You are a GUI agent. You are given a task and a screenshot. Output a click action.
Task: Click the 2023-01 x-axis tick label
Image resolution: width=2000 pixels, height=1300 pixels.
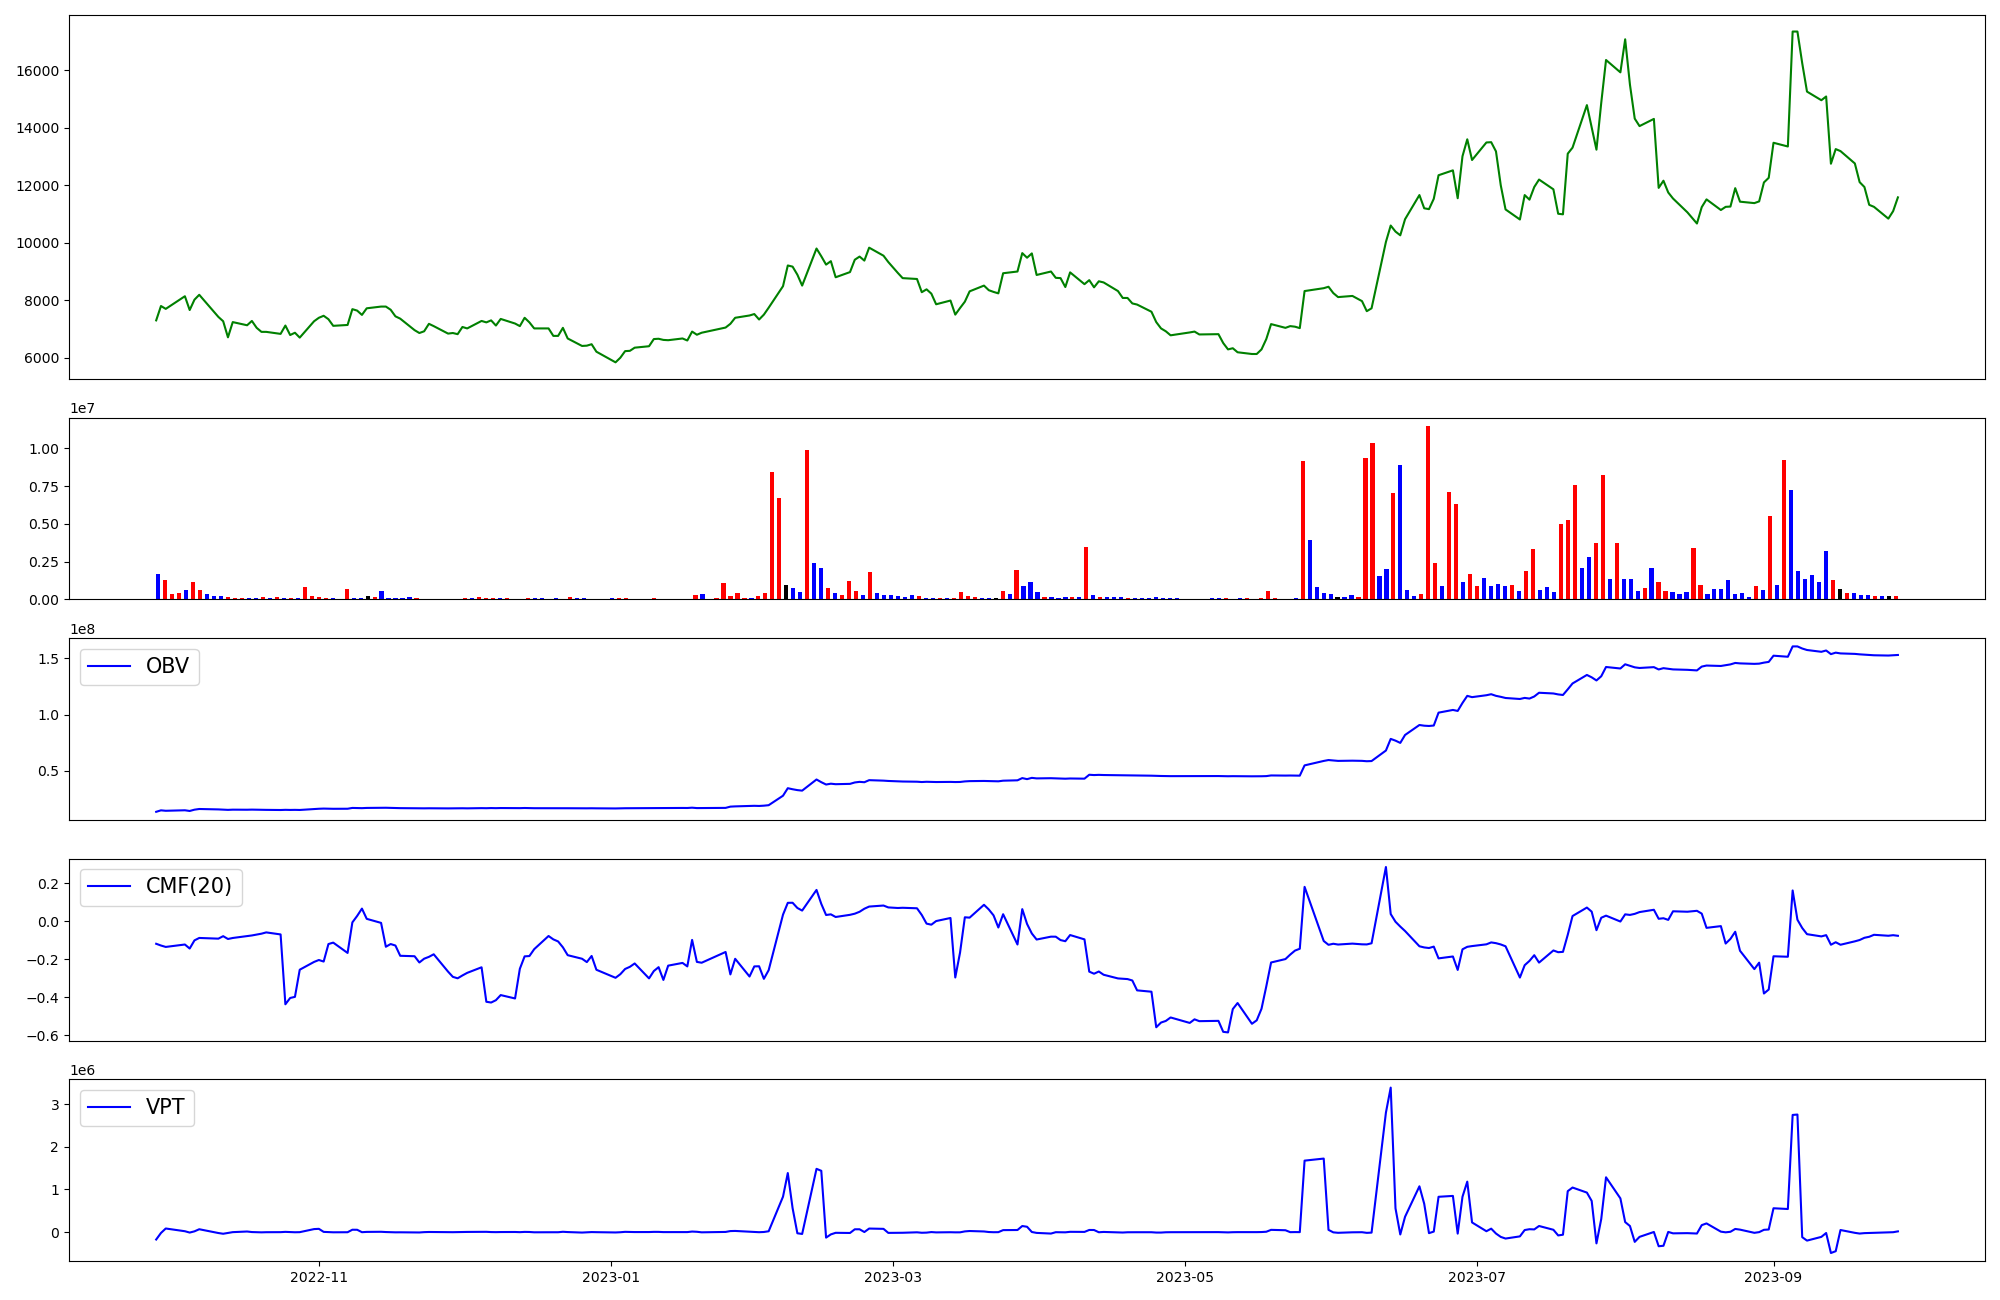click(x=611, y=1277)
